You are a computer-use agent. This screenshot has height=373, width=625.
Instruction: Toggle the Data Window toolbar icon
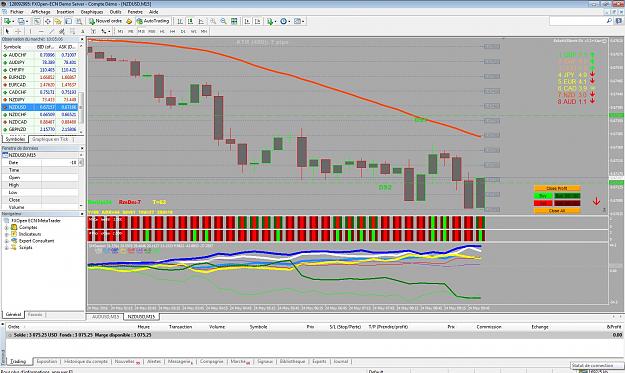pos(47,21)
